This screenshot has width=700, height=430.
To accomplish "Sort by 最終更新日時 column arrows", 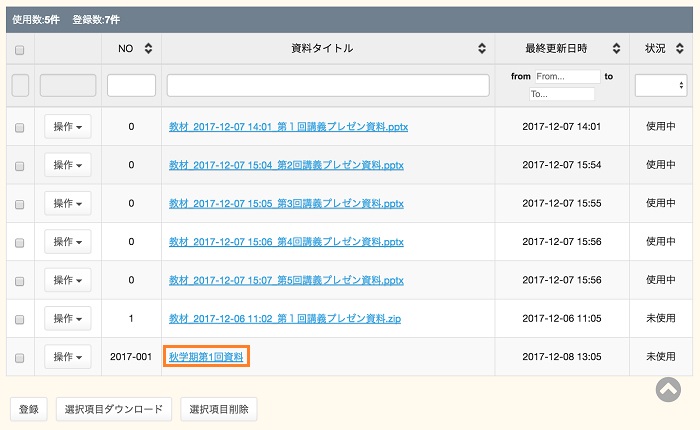I will click(x=615, y=48).
